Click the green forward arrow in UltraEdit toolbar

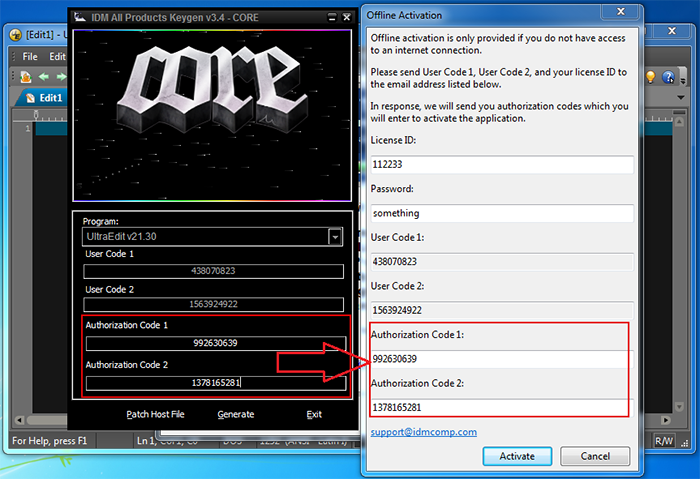61,77
